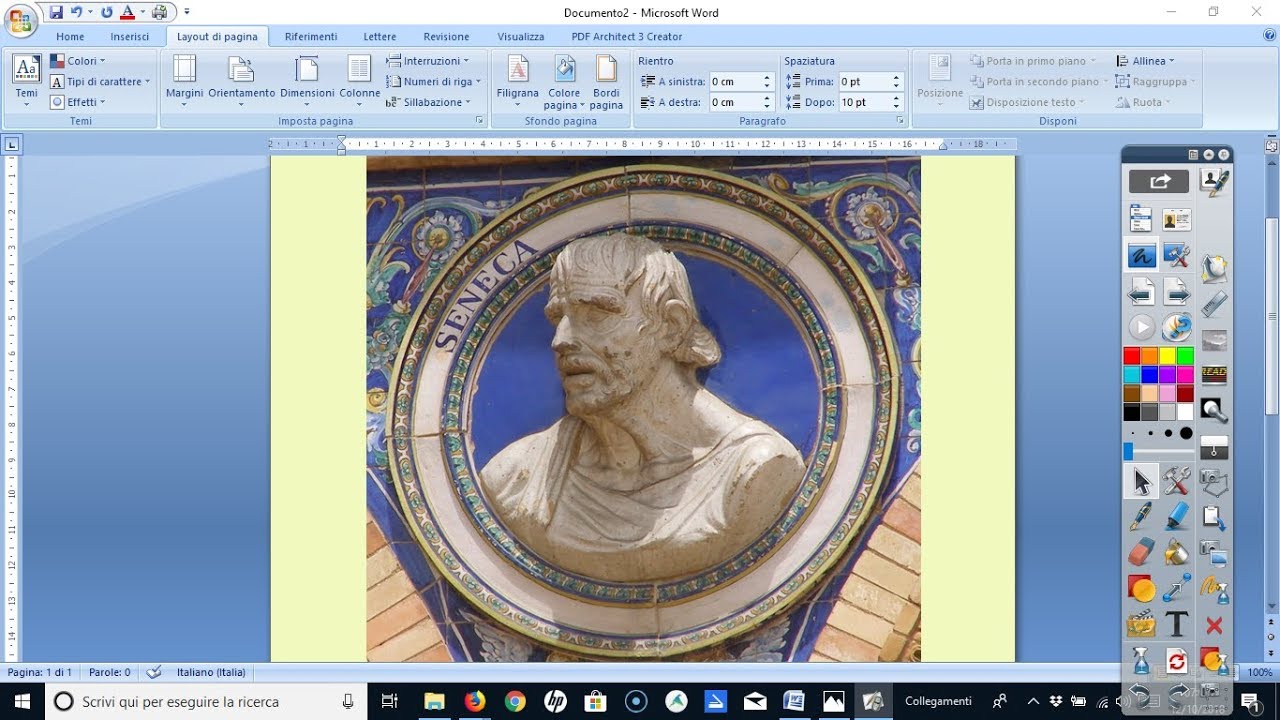Increase the Dopo spacing after value
Image resolution: width=1280 pixels, height=720 pixels.
click(x=896, y=98)
